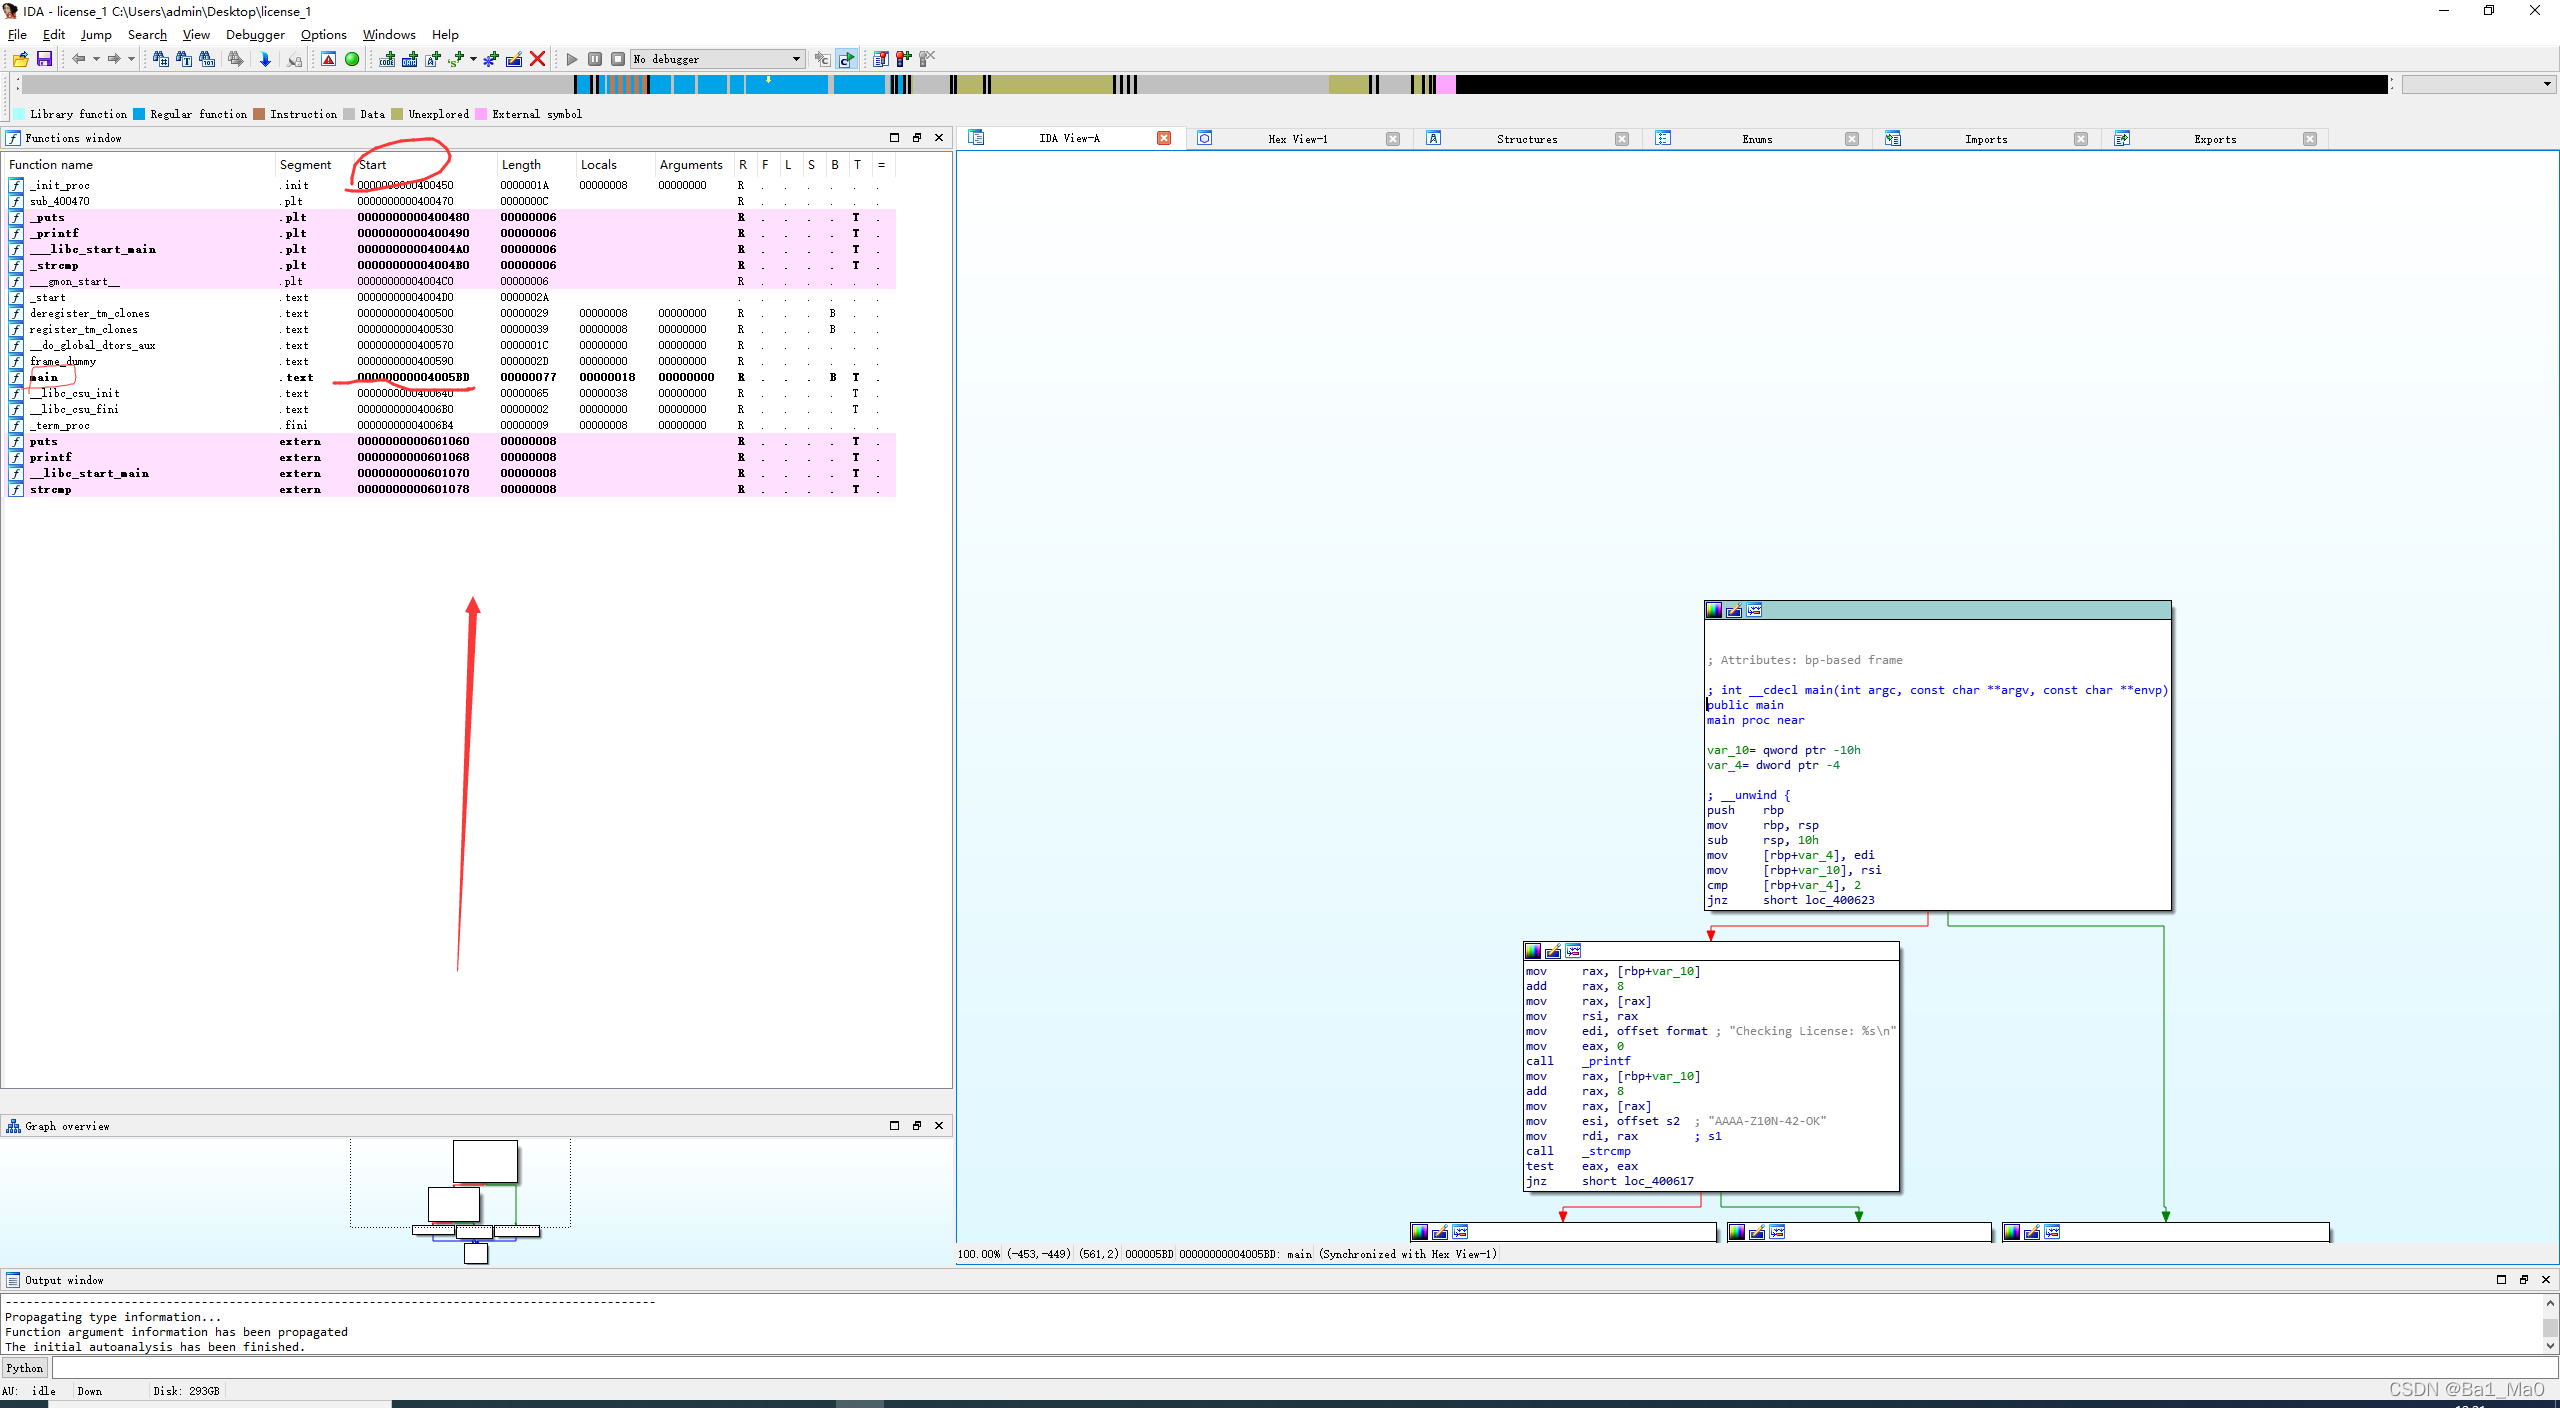Click the blue down-arrow jump icon

click(265, 59)
